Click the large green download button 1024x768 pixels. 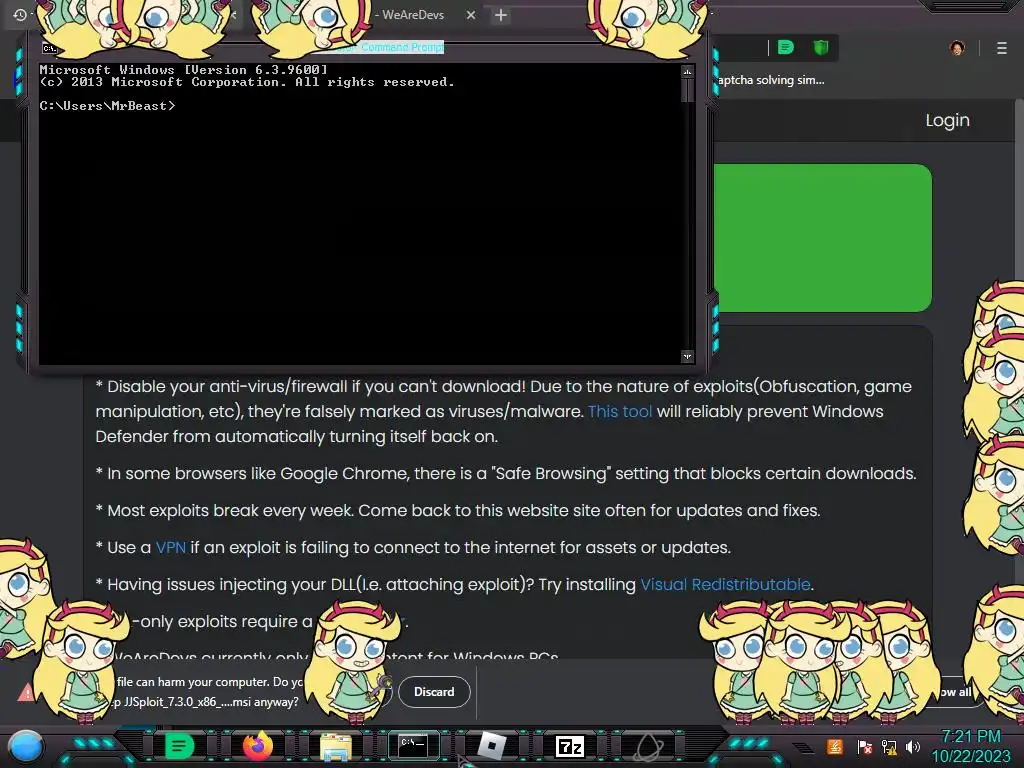click(x=822, y=238)
